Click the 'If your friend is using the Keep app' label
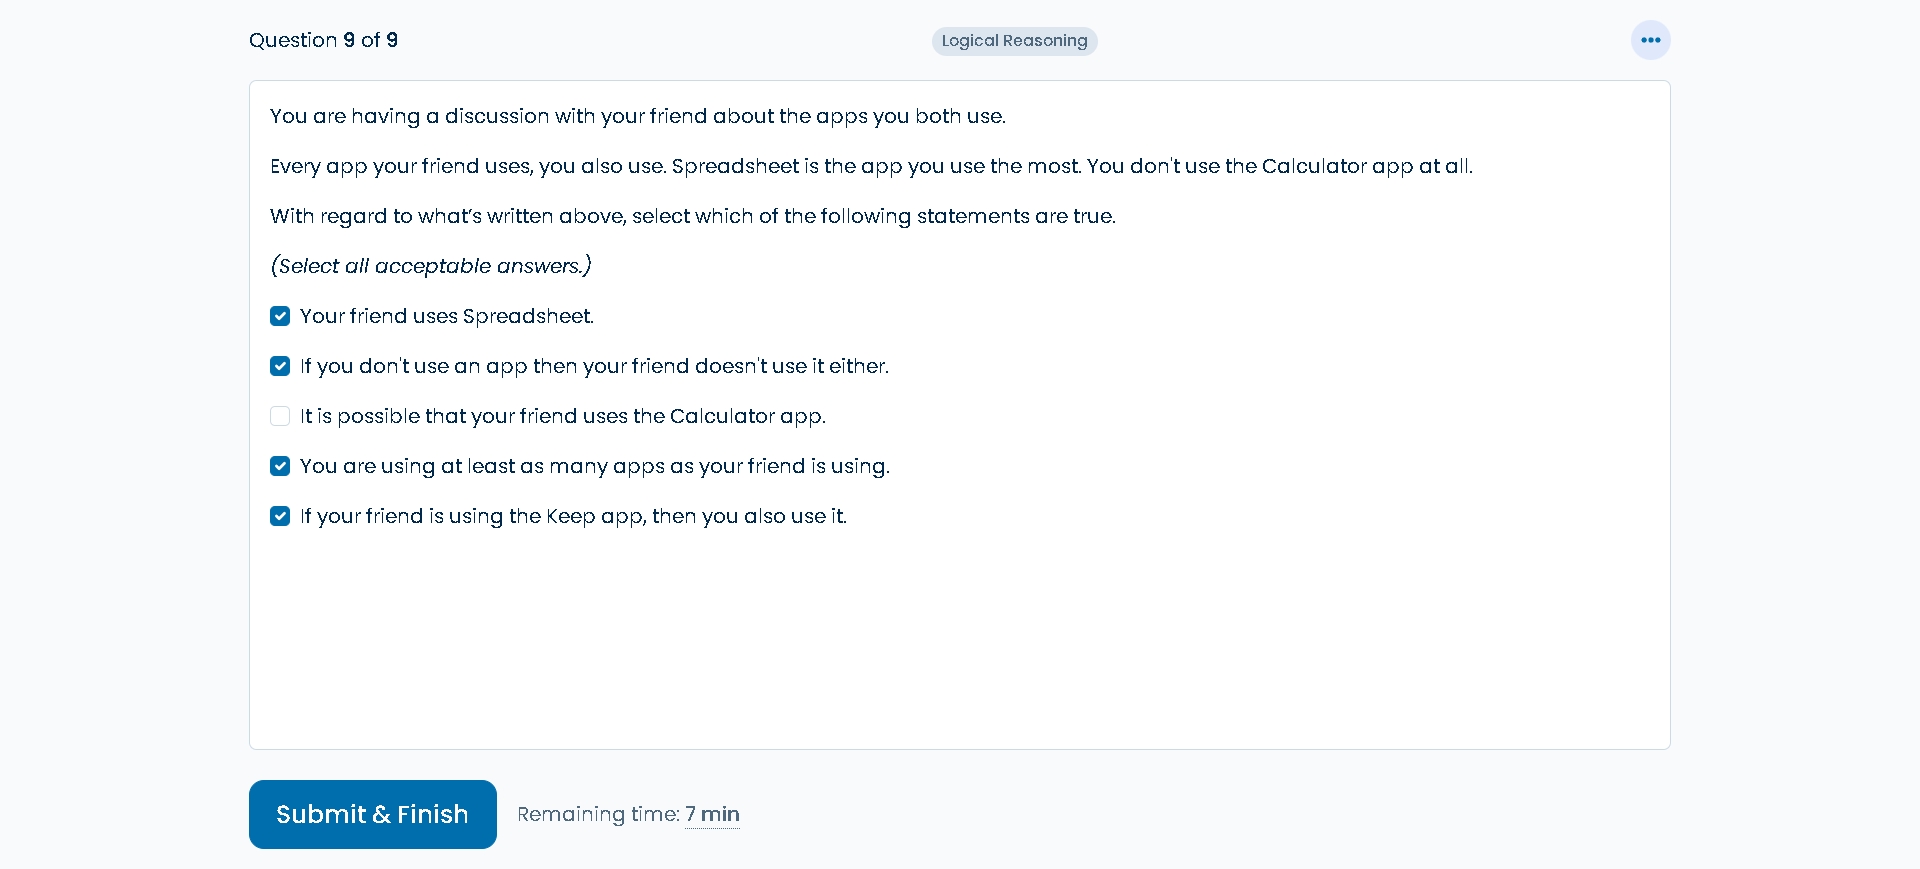The image size is (1920, 869). point(573,516)
